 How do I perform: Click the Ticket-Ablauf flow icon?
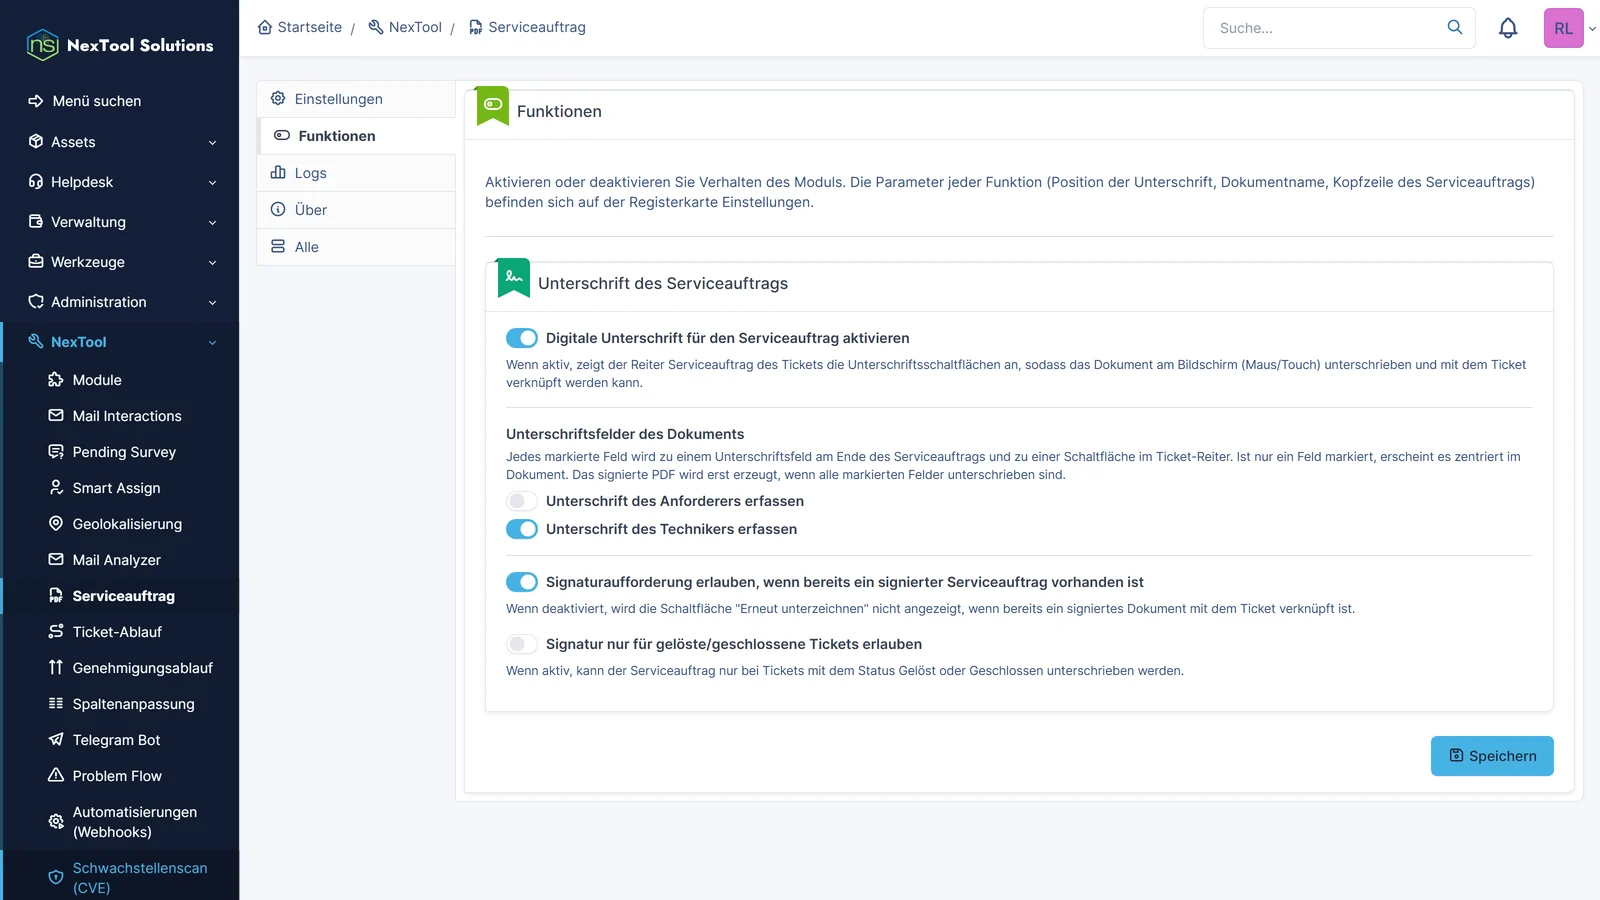[x=56, y=631]
